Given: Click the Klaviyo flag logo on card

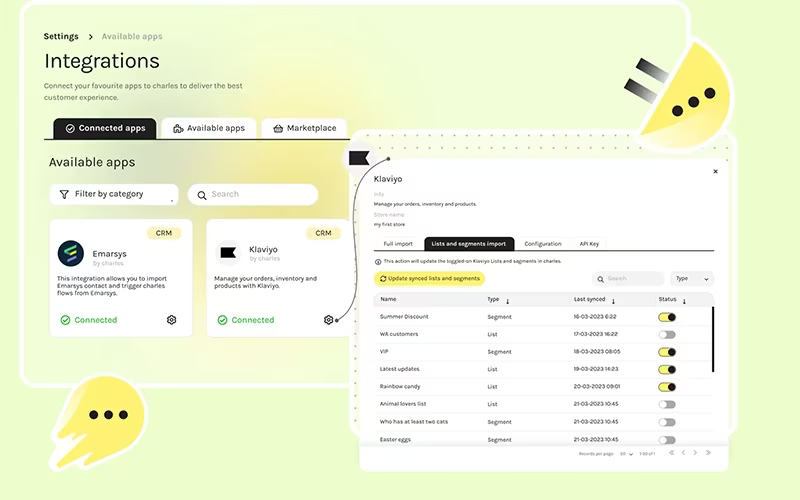Looking at the screenshot, I should click(228, 252).
